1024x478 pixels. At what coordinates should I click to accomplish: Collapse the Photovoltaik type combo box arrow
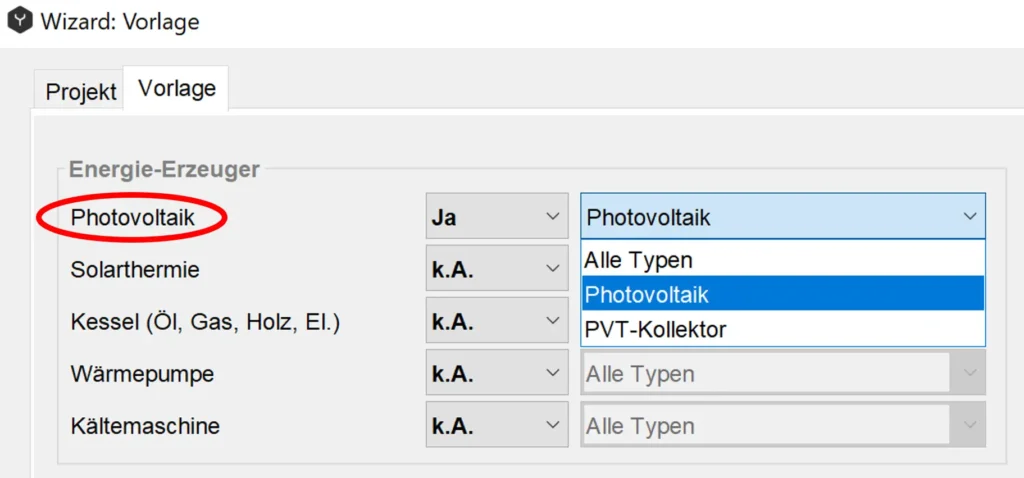(x=970, y=216)
